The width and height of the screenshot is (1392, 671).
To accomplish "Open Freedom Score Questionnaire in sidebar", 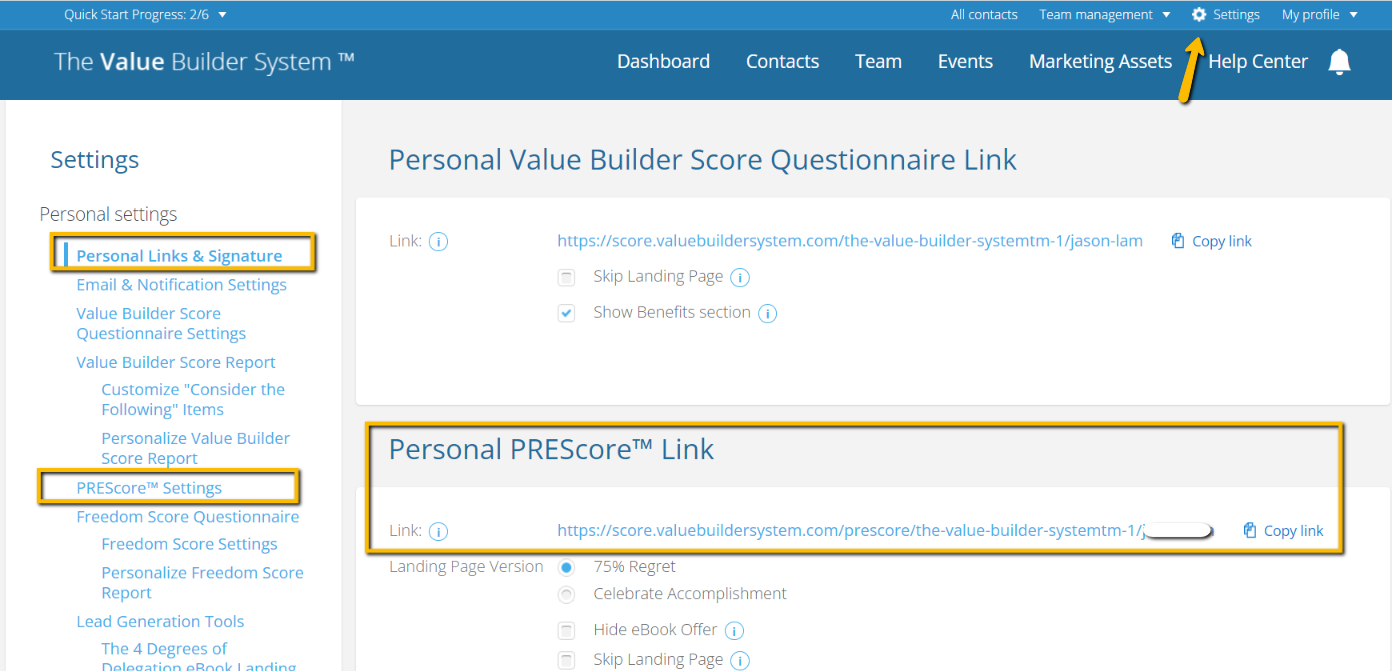I will (x=188, y=517).
